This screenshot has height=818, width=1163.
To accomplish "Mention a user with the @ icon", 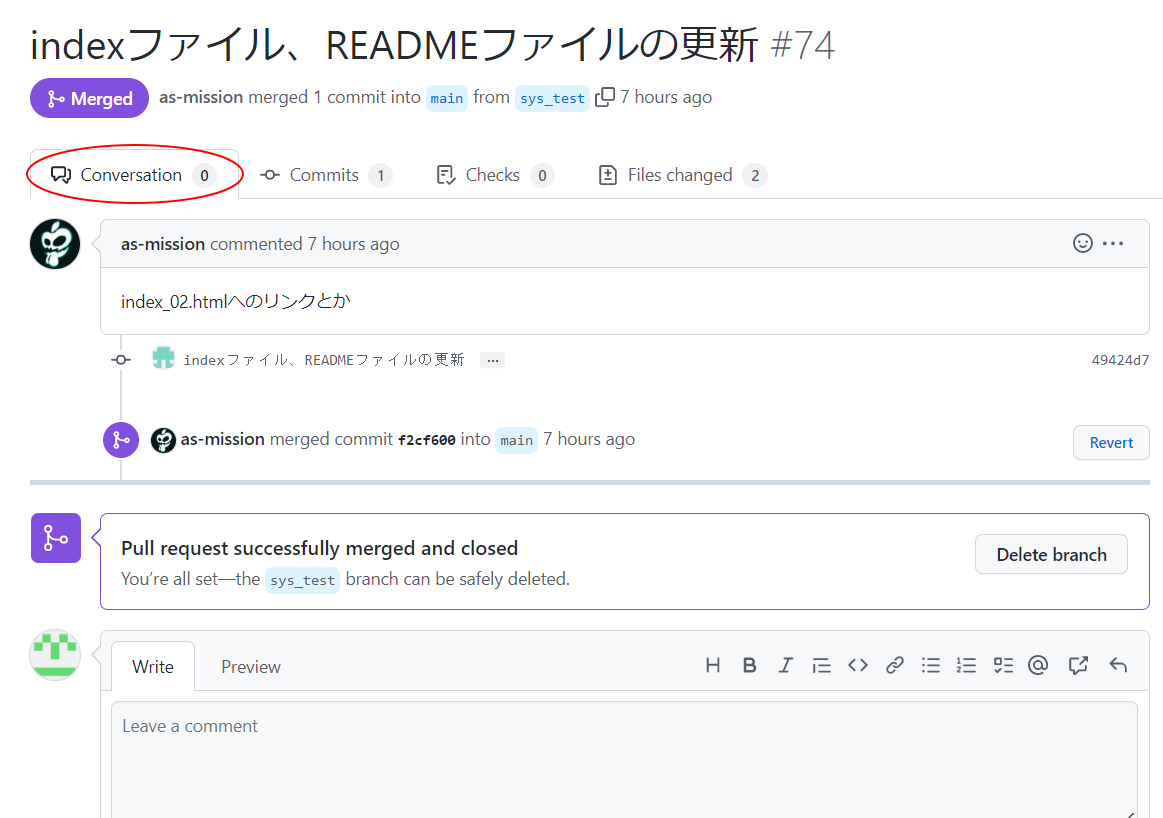I will [x=1038, y=666].
